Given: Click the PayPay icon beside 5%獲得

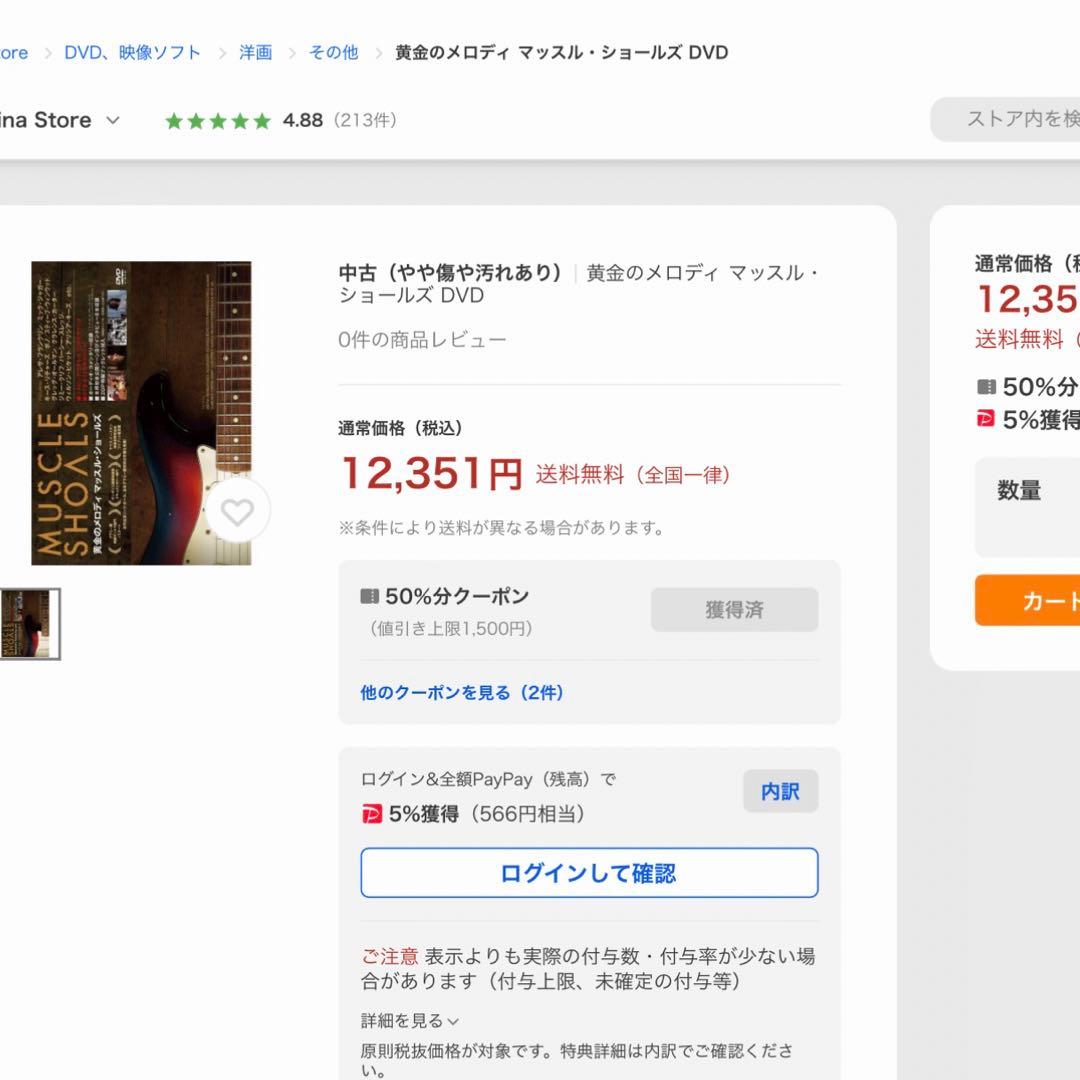Looking at the screenshot, I should tap(372, 814).
